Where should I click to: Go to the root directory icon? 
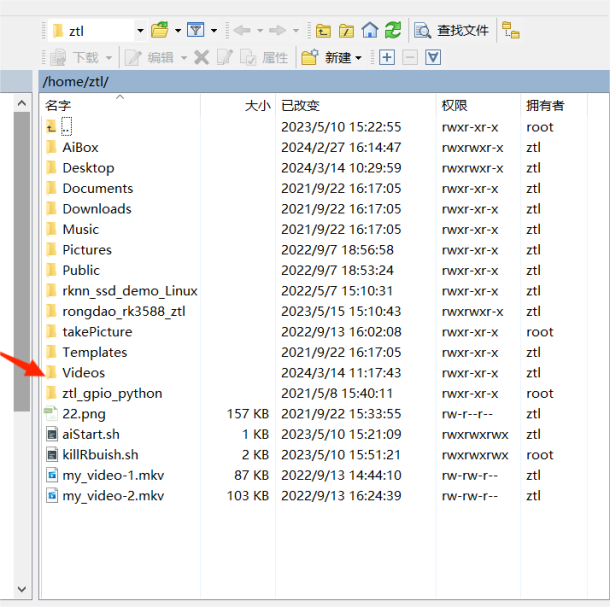346,30
